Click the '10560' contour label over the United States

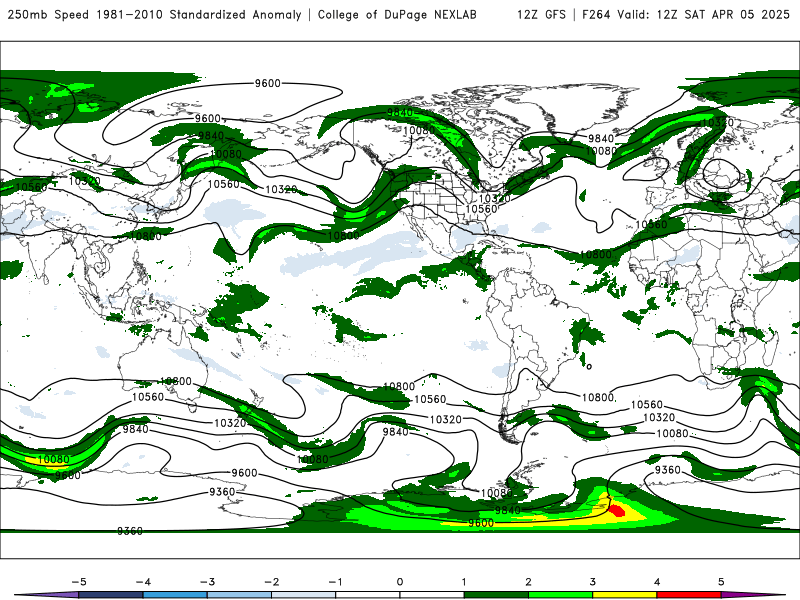481,209
